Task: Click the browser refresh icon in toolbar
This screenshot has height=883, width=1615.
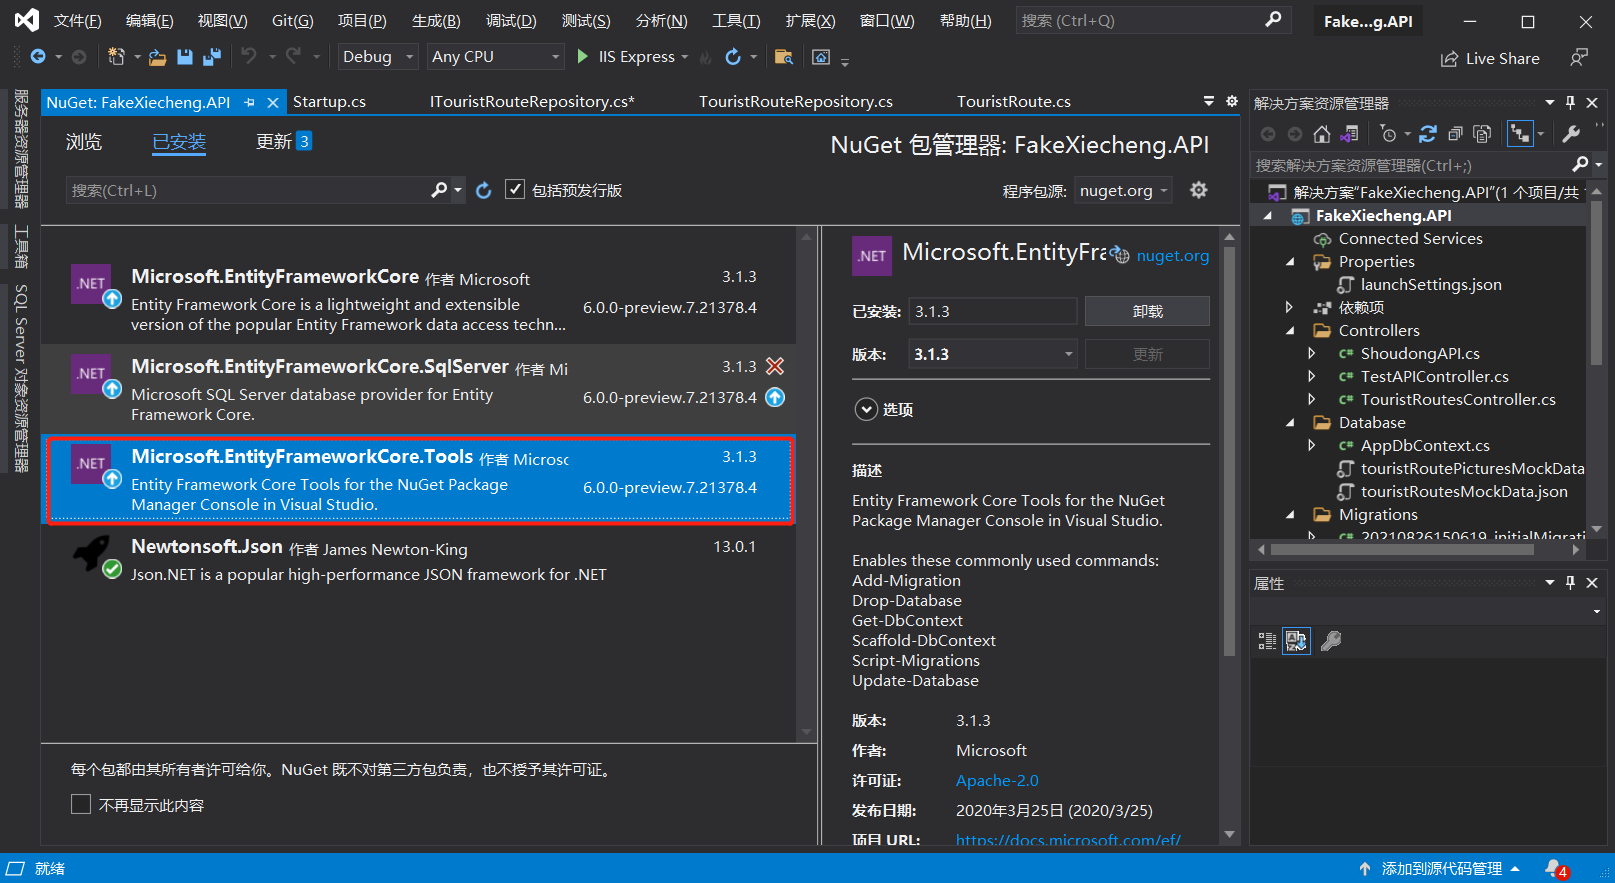Action: [x=733, y=57]
